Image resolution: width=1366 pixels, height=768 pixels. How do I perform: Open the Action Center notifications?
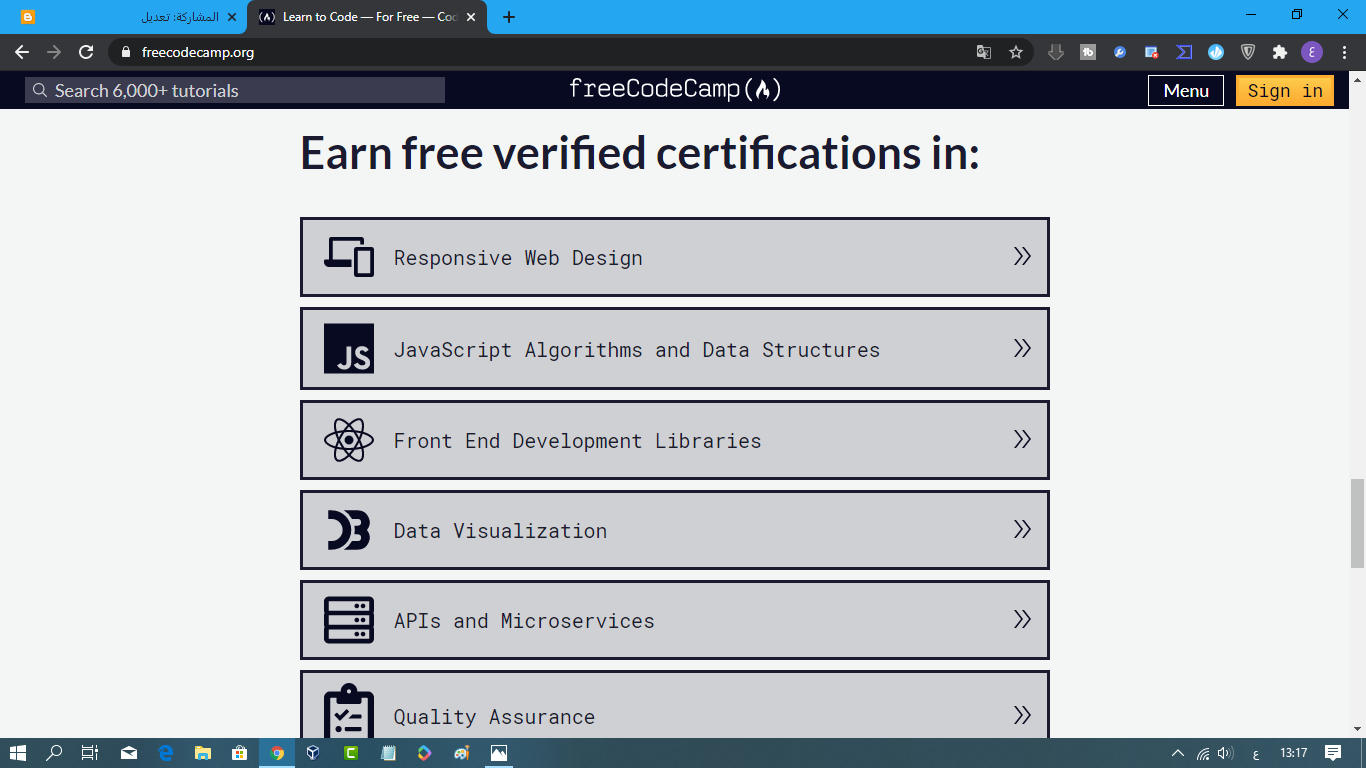1333,753
